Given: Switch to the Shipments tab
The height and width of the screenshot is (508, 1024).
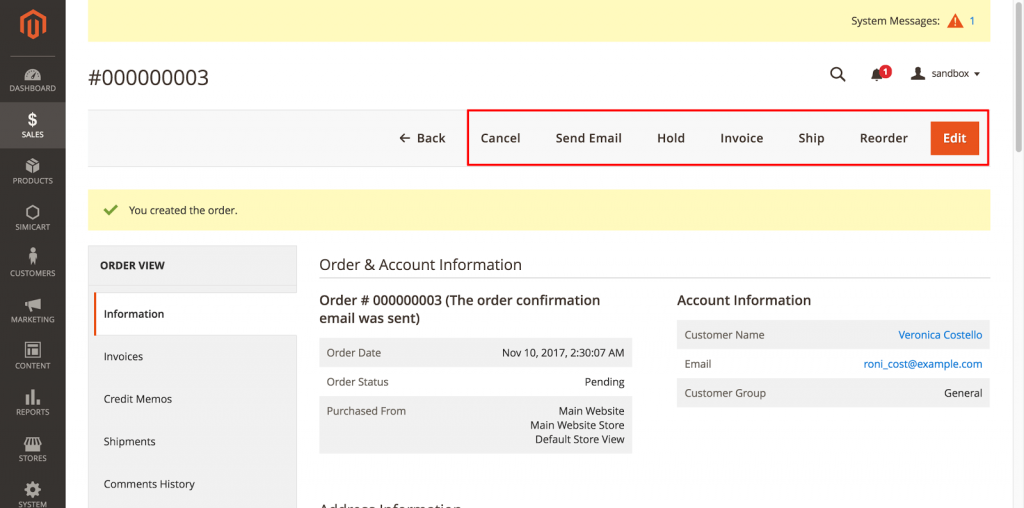Looking at the screenshot, I should pyautogui.click(x=195, y=441).
